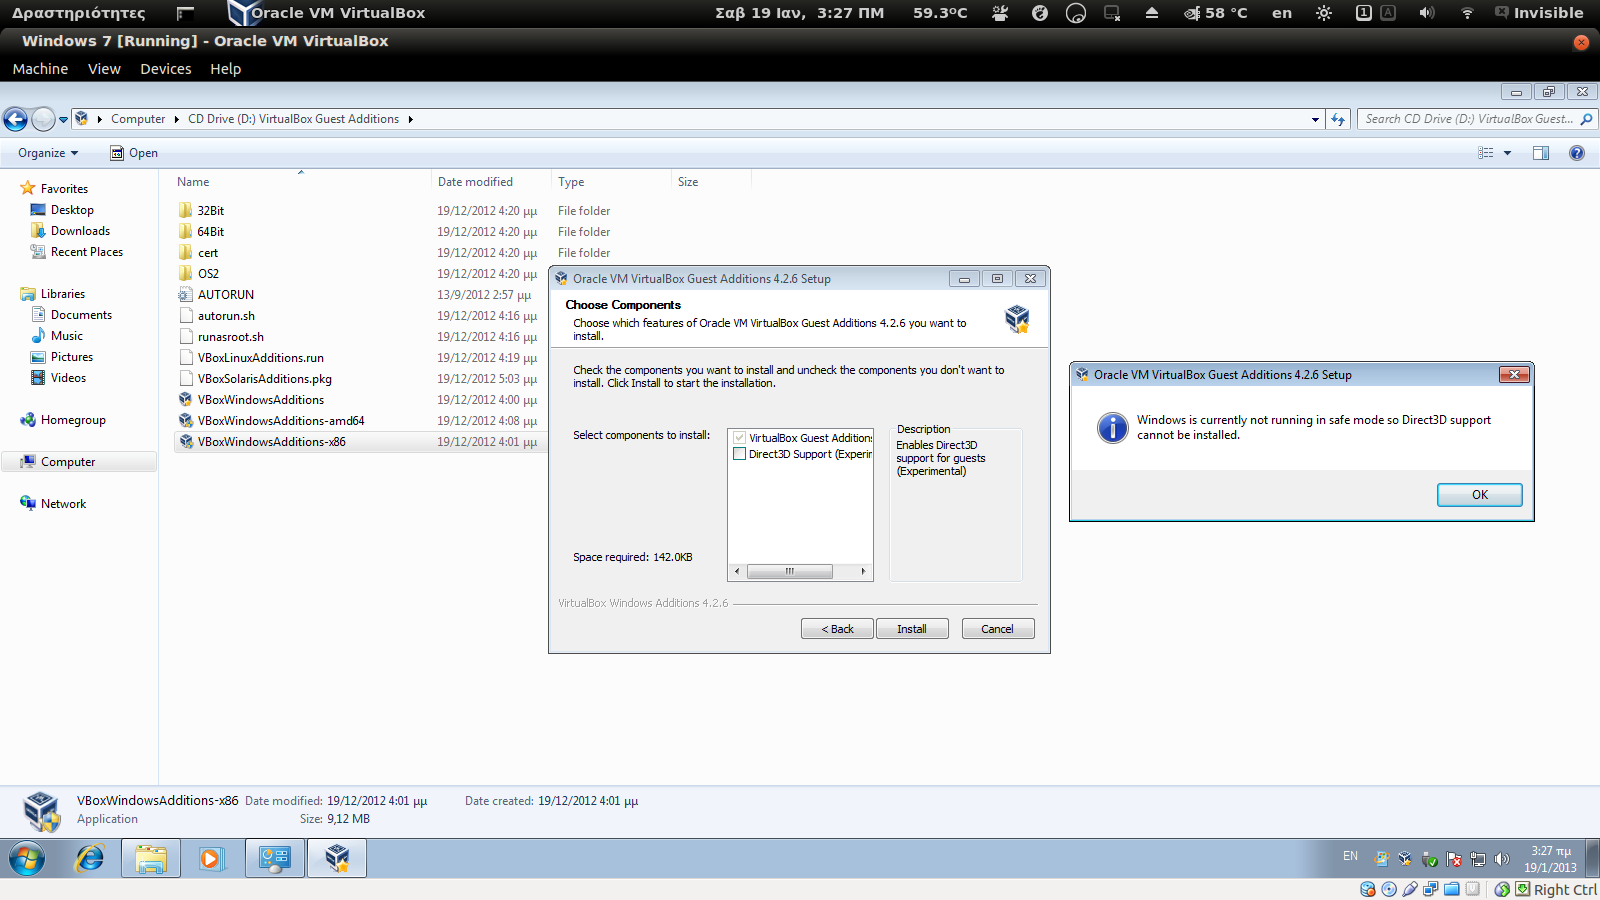Click the guest network tray icon
Image resolution: width=1600 pixels, height=900 pixels.
pyautogui.click(x=1478, y=859)
